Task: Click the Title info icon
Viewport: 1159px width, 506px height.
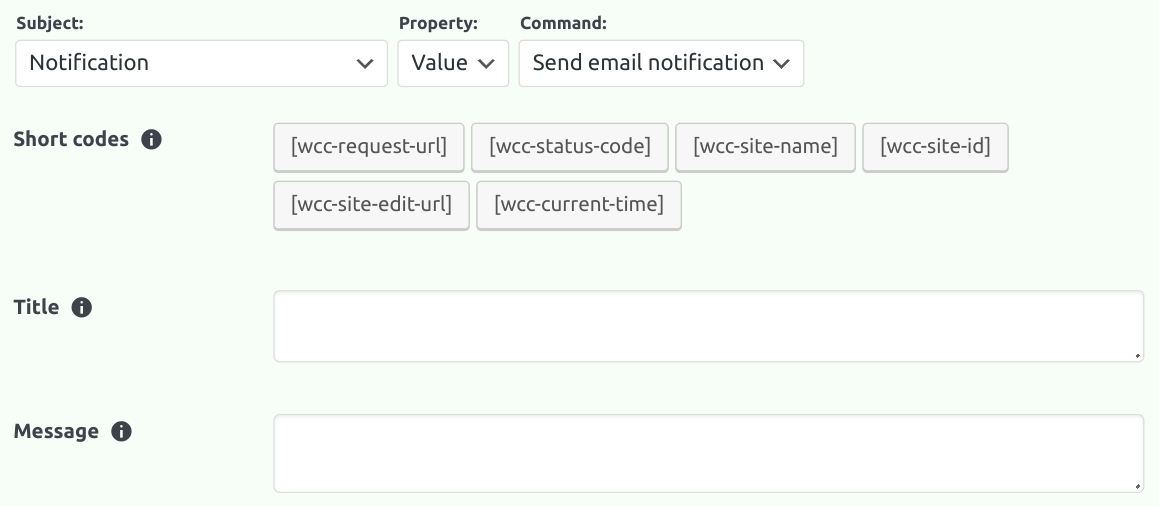Action: coord(83,308)
